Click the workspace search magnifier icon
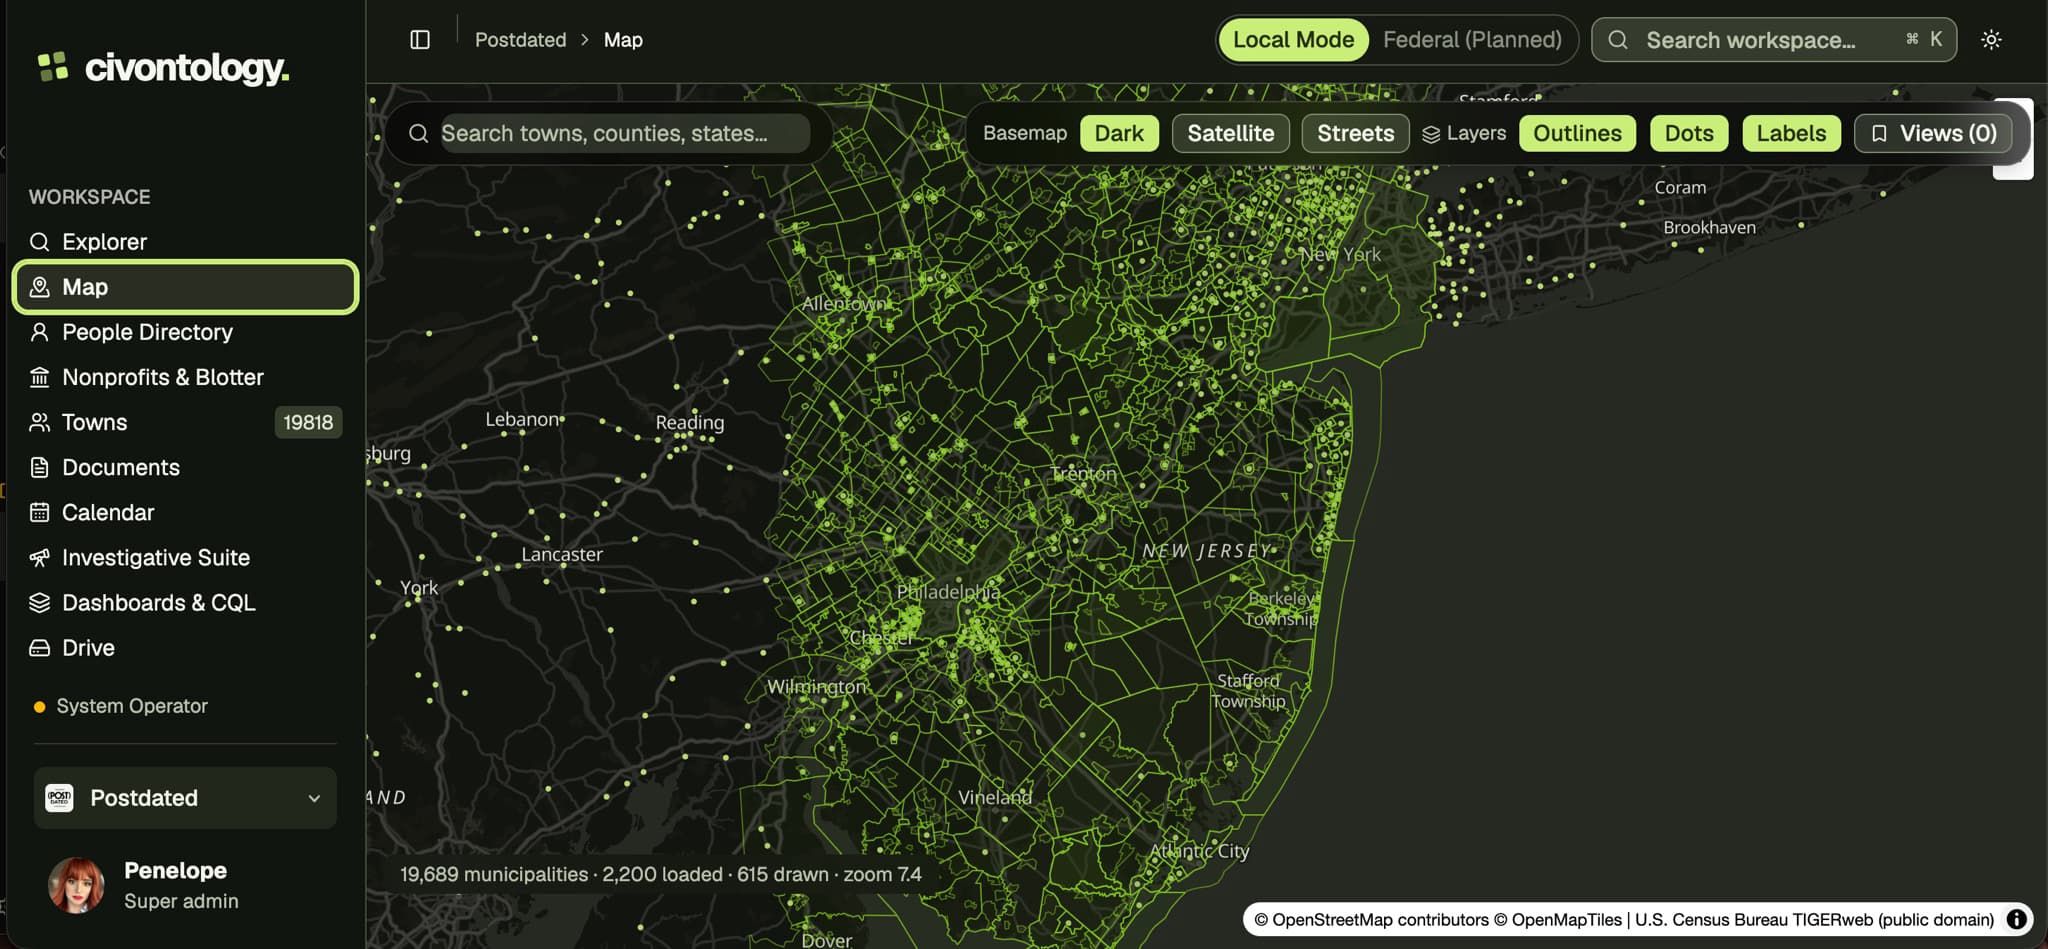 tap(1618, 40)
